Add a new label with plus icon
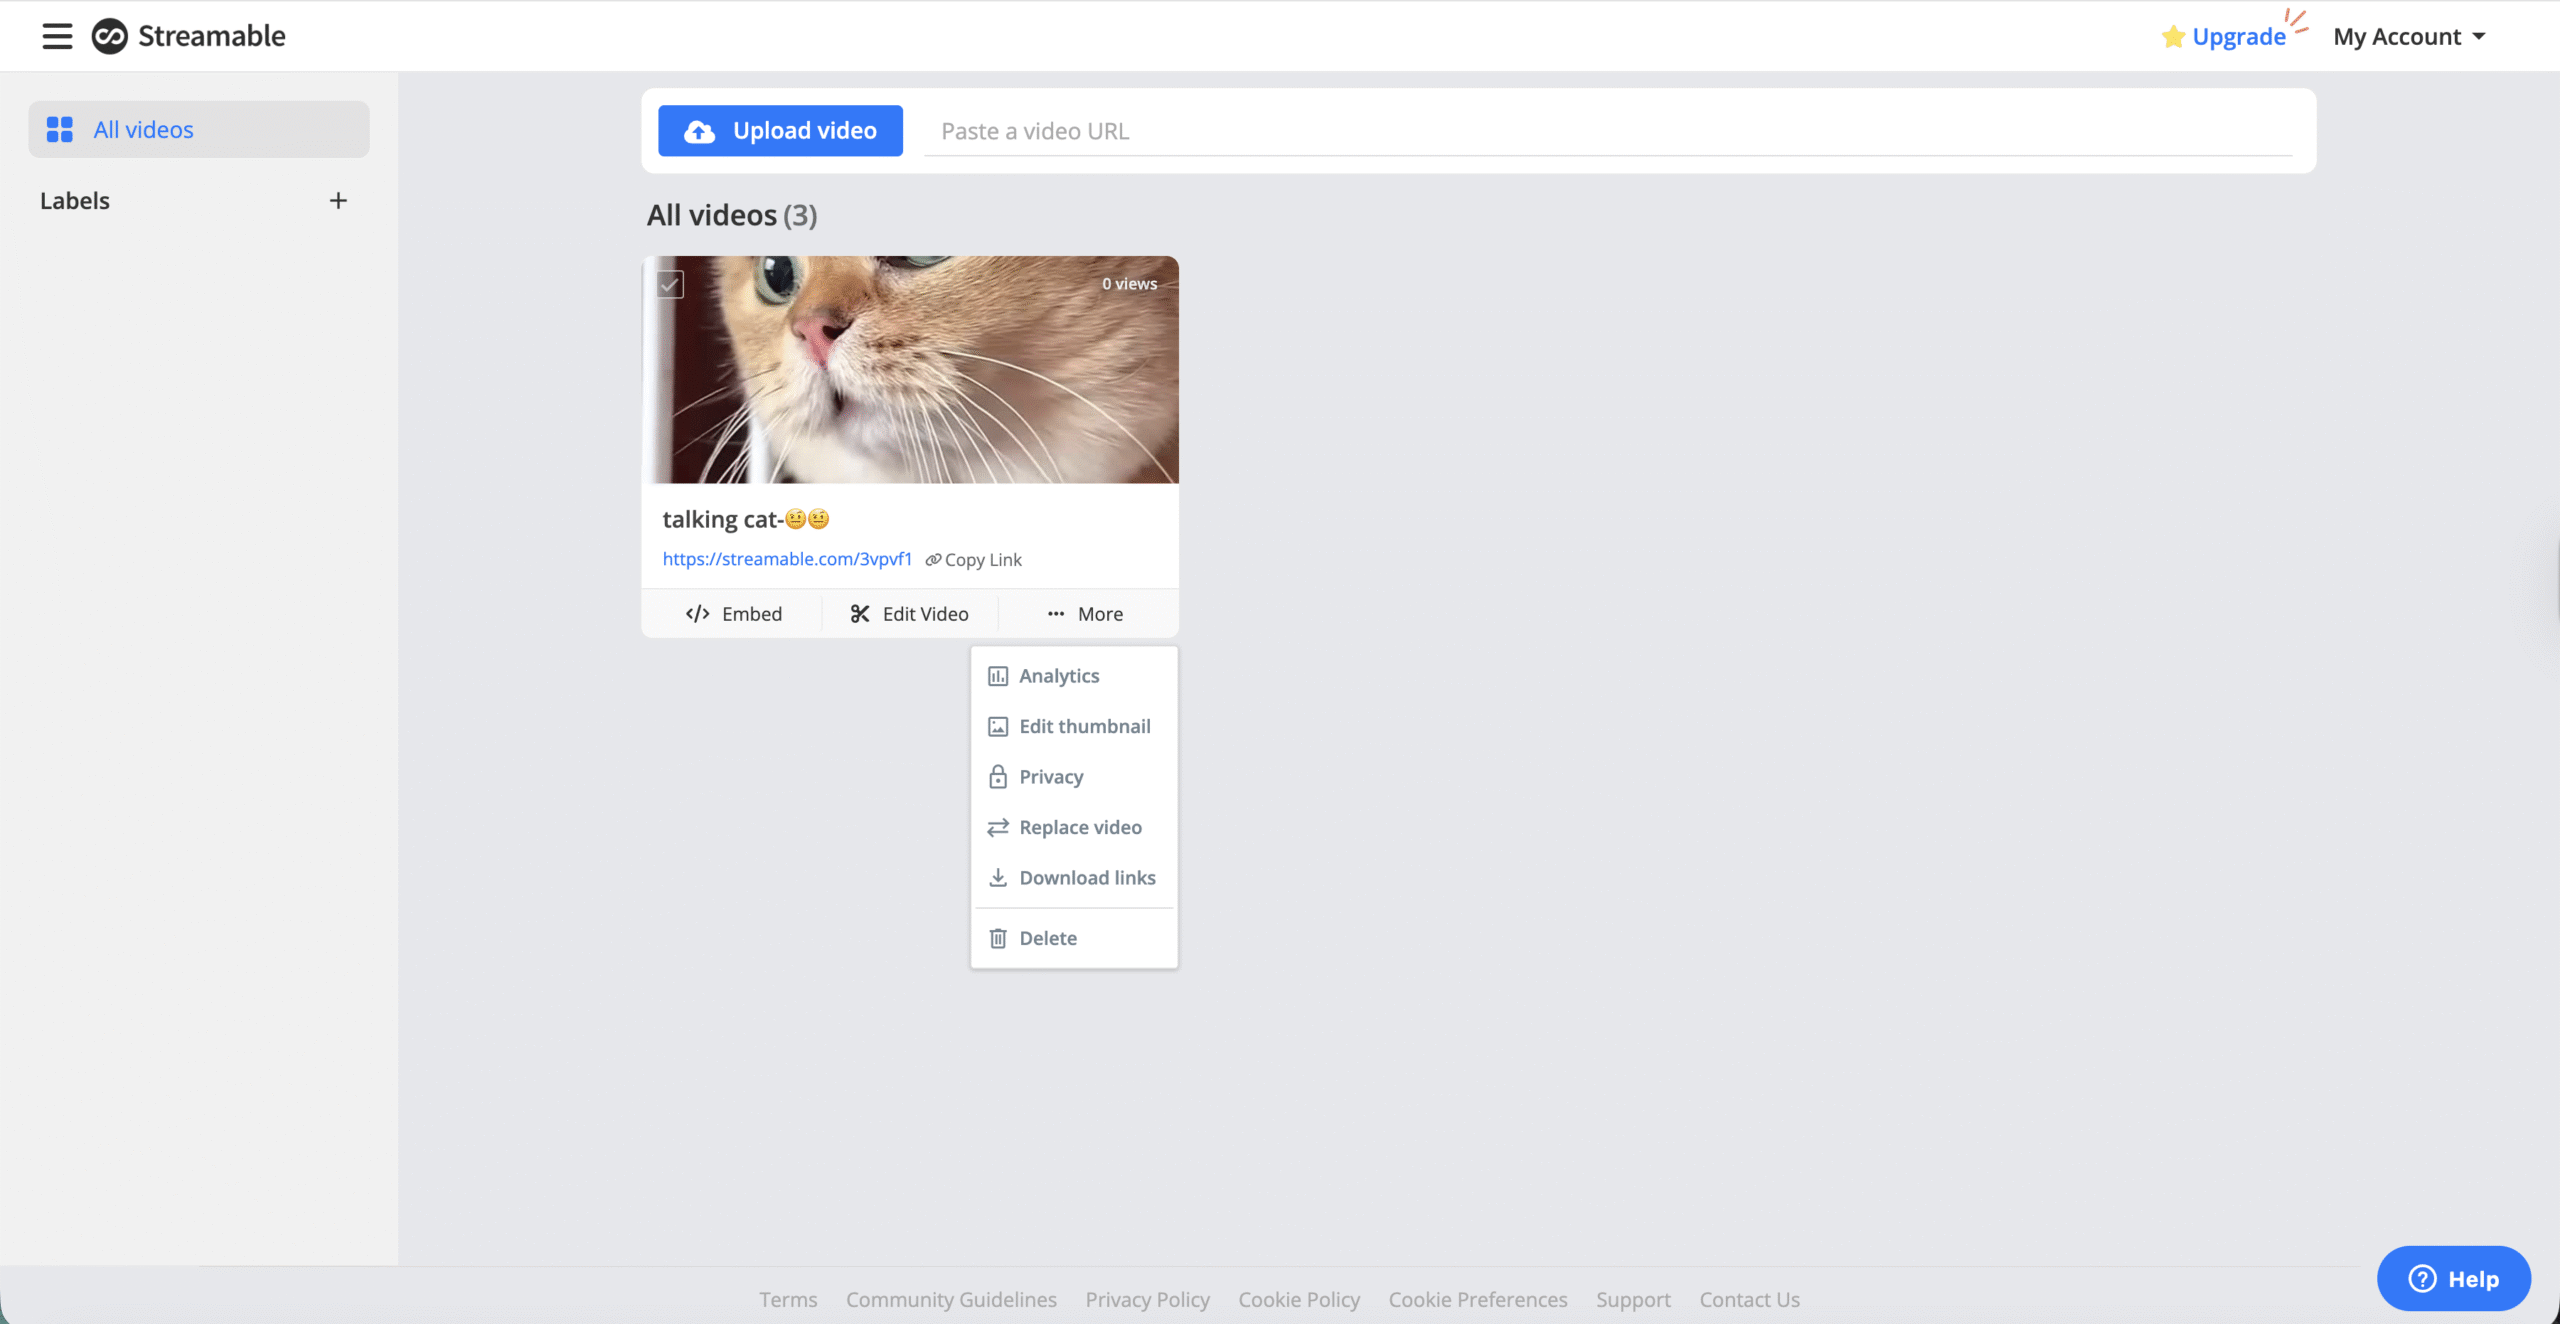Image resolution: width=2560 pixels, height=1324 pixels. click(338, 201)
